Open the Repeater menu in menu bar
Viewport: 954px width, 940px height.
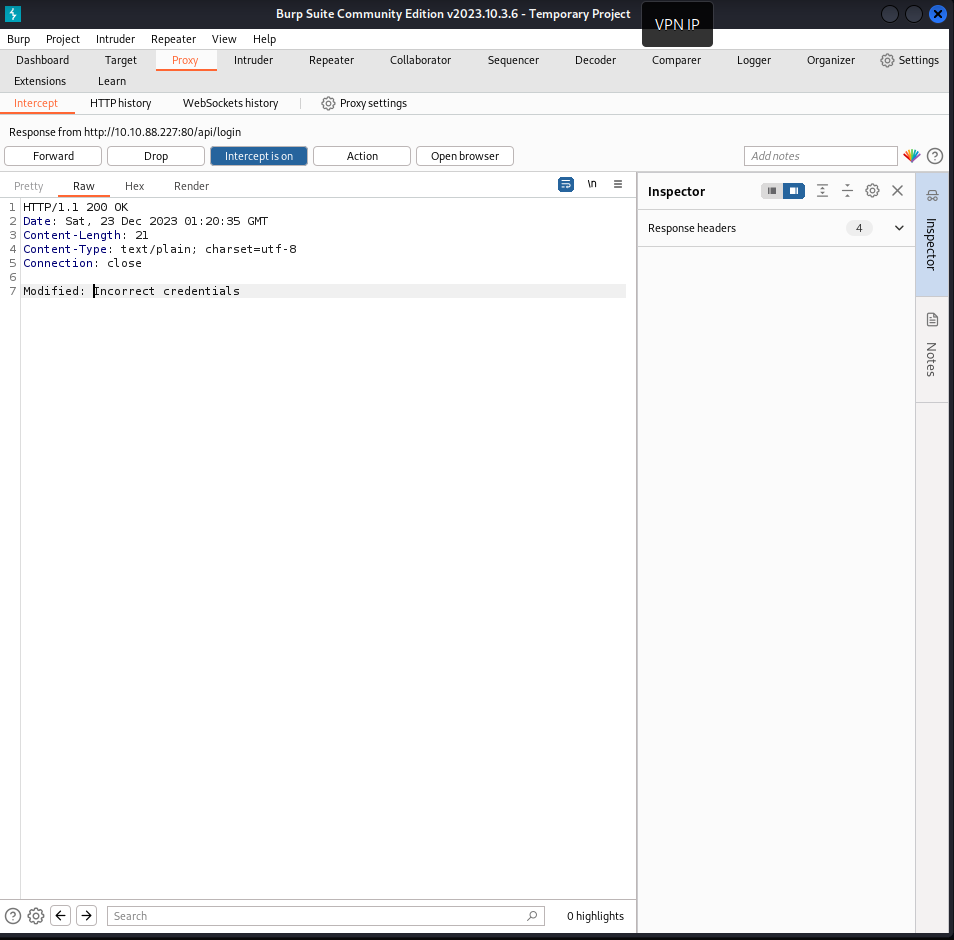pyautogui.click(x=173, y=39)
